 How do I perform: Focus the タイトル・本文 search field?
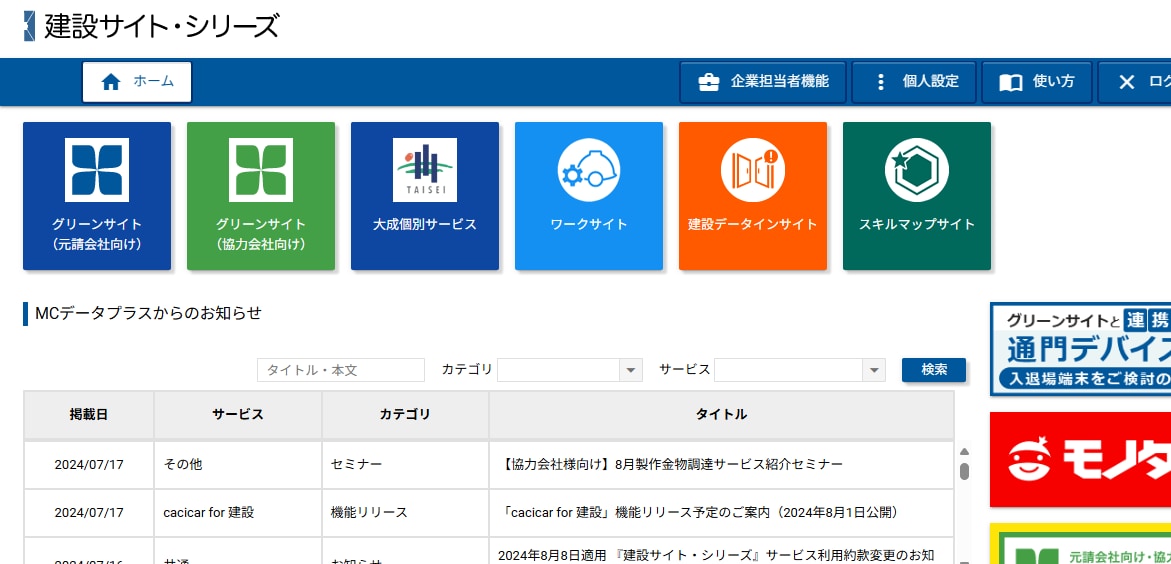coord(341,370)
